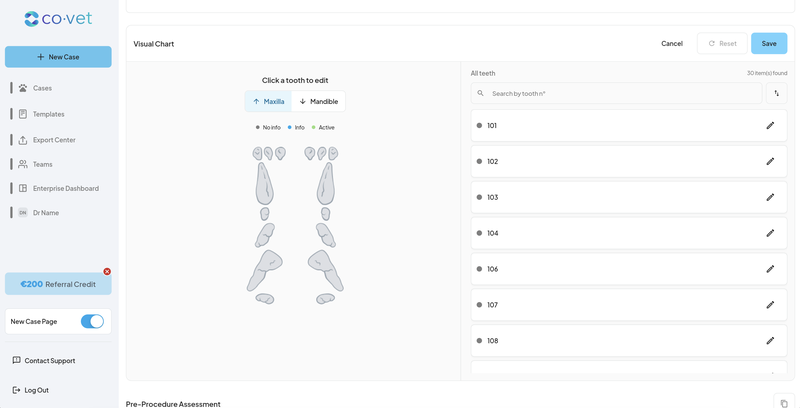
Task: Edit tooth 104 with pencil icon
Action: click(x=770, y=233)
